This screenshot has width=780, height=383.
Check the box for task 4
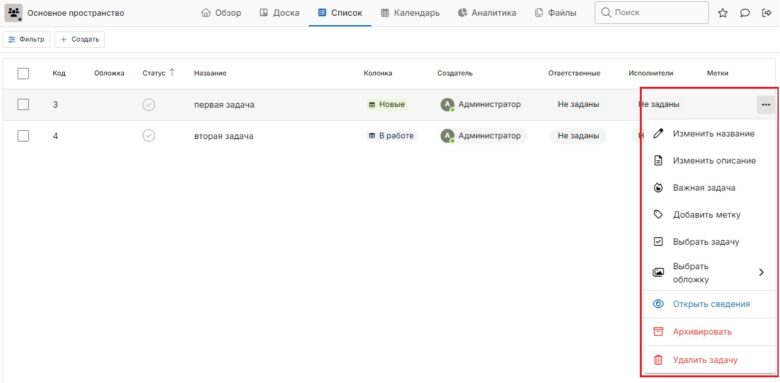[x=23, y=136]
